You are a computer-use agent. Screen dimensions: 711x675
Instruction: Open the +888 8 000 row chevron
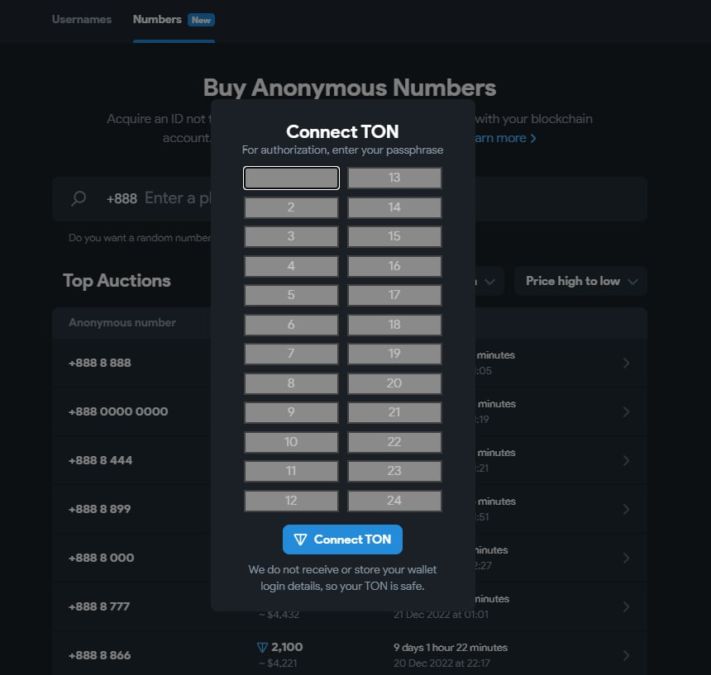coord(626,558)
